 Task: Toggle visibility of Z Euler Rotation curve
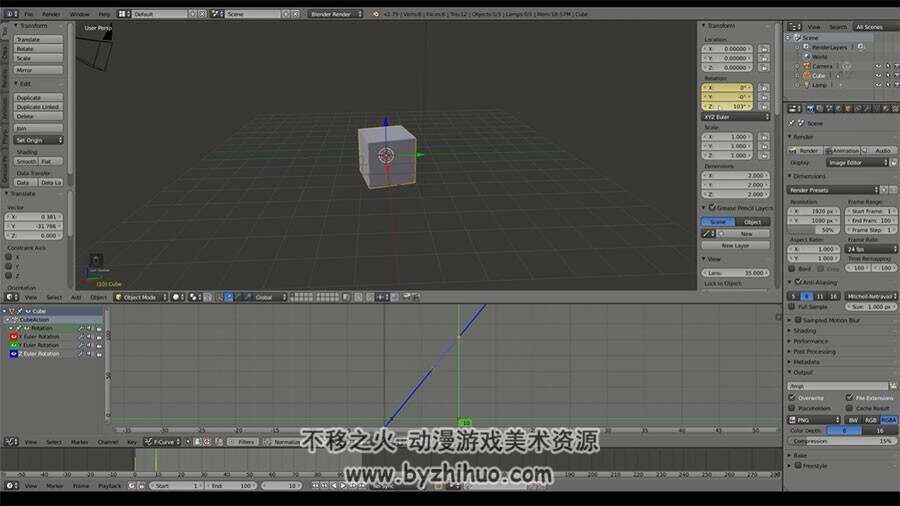14,354
